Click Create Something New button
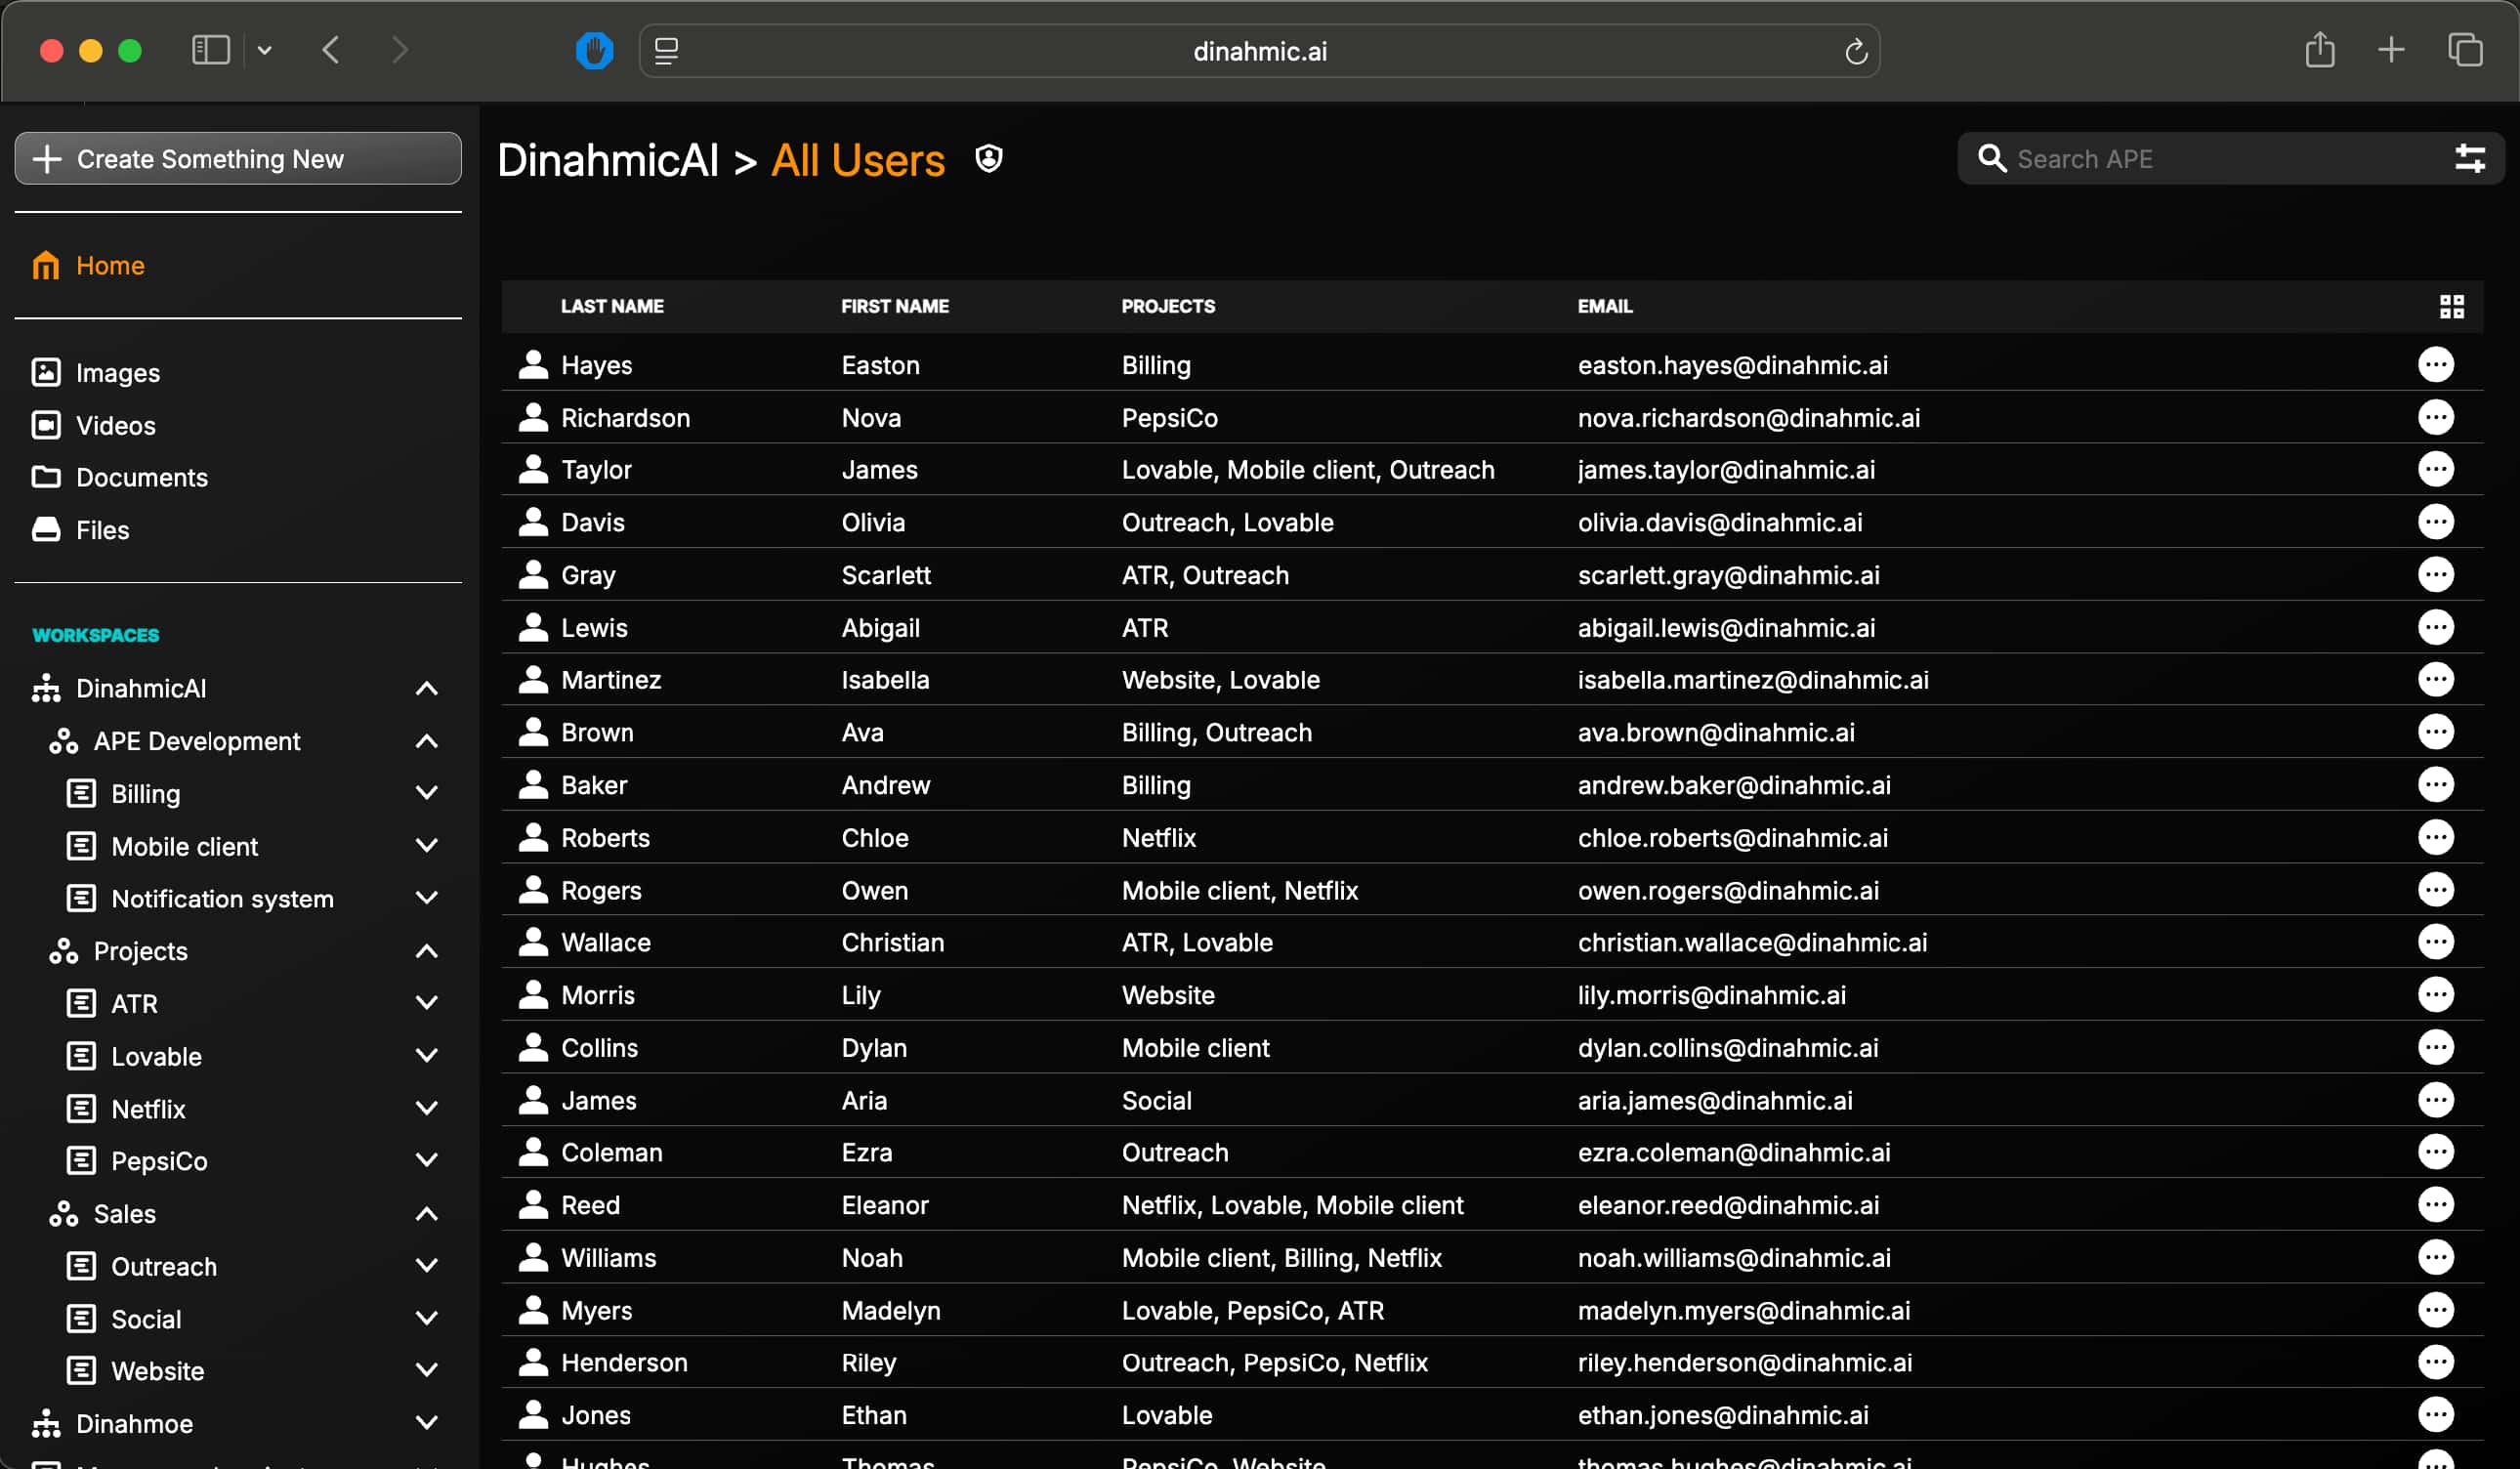 click(x=238, y=159)
